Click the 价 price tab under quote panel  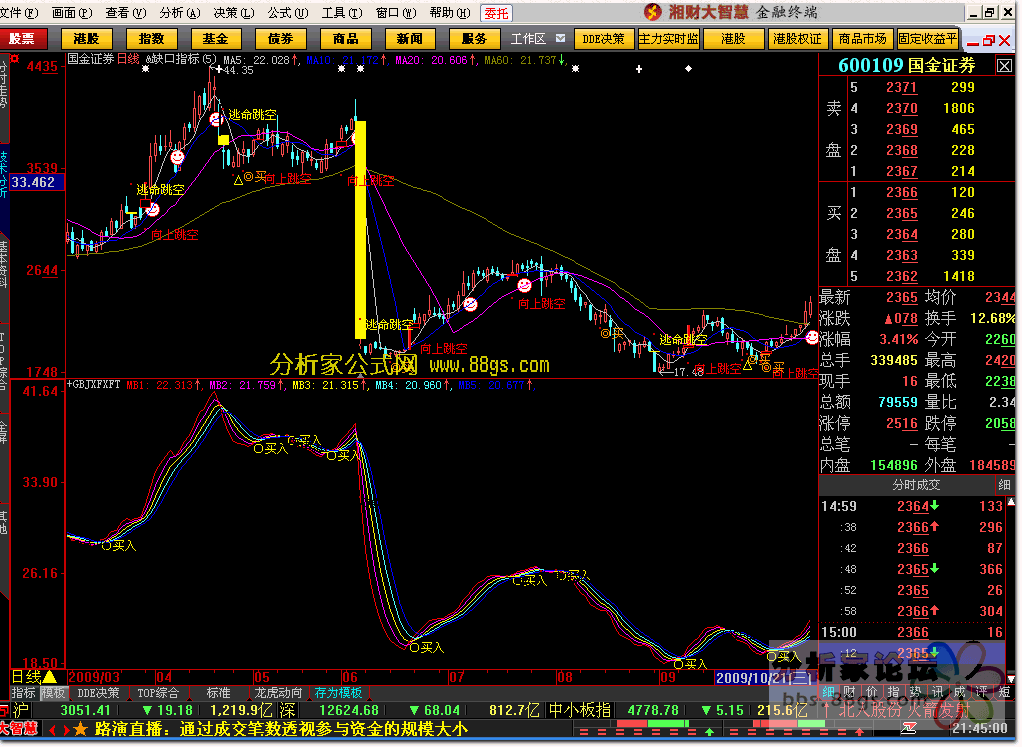click(871, 692)
